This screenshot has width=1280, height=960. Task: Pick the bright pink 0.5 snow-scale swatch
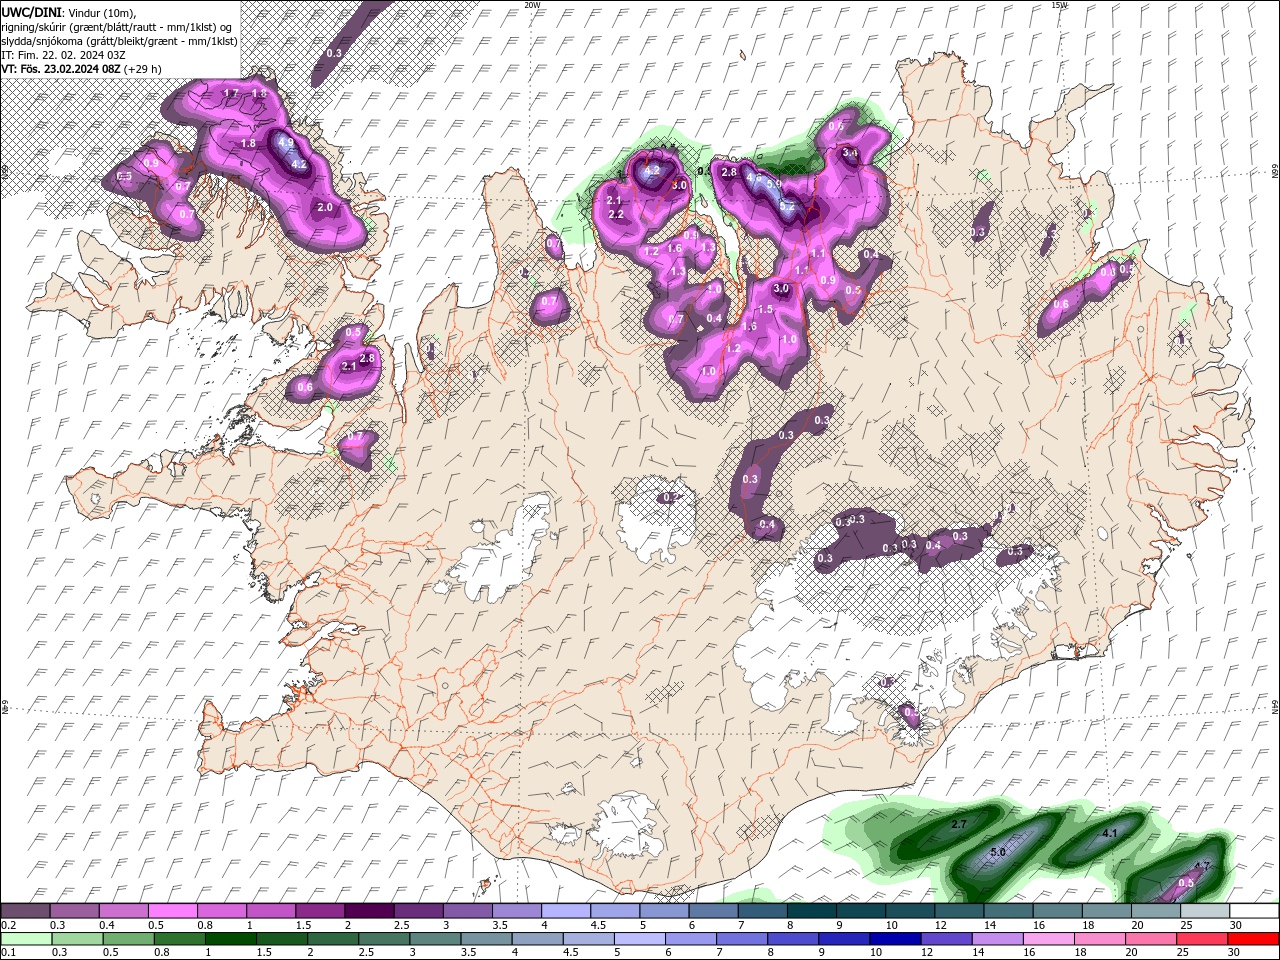pyautogui.click(x=172, y=910)
